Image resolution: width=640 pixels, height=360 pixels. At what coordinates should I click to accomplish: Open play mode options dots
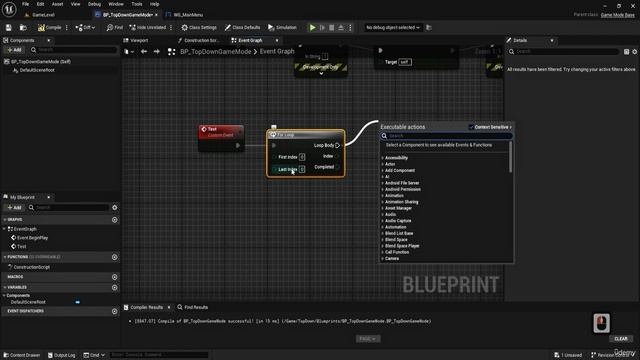(350, 27)
